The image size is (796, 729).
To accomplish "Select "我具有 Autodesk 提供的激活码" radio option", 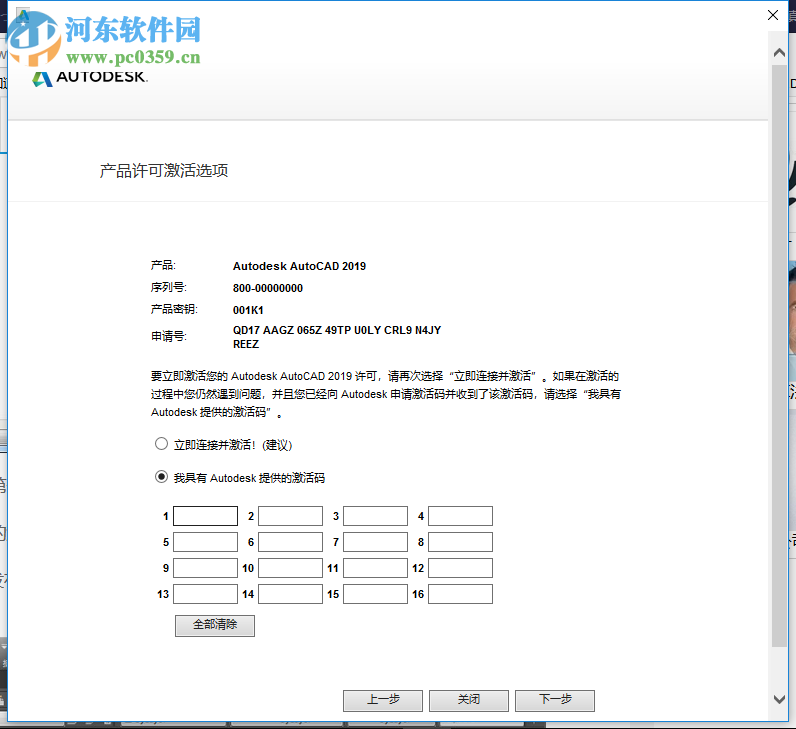I will click(x=161, y=477).
